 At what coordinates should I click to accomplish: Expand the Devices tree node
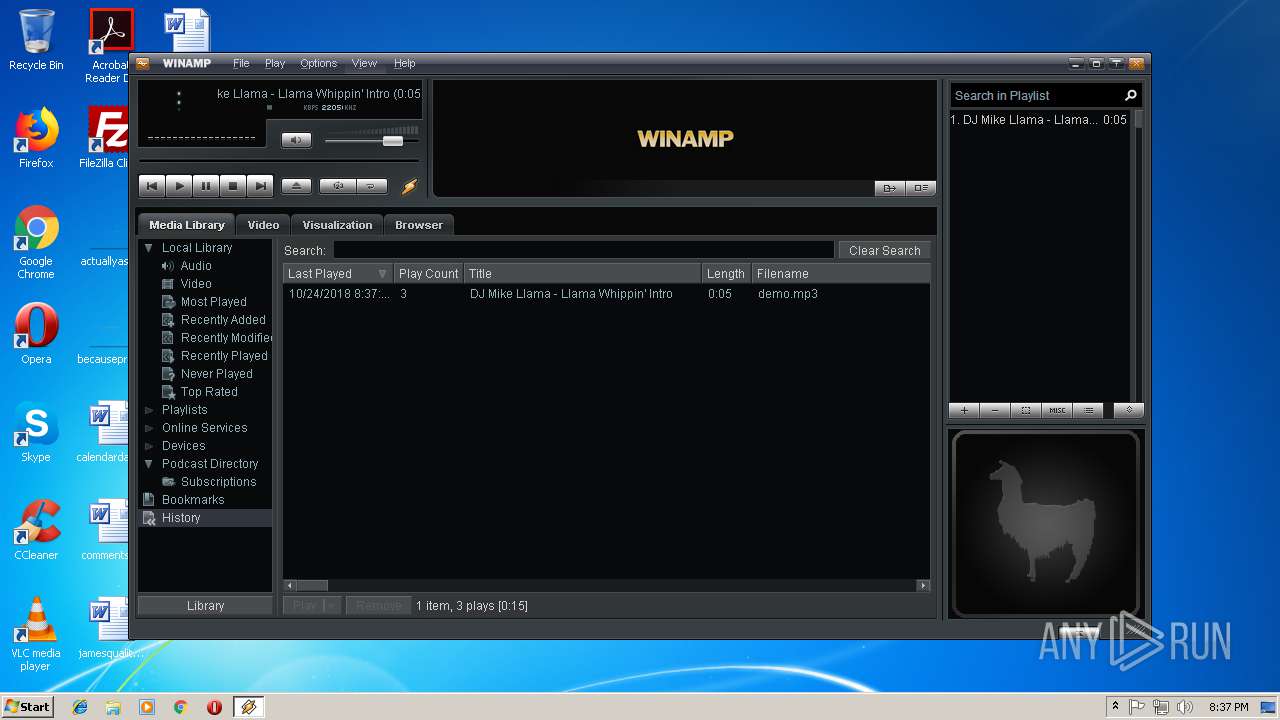click(x=149, y=446)
